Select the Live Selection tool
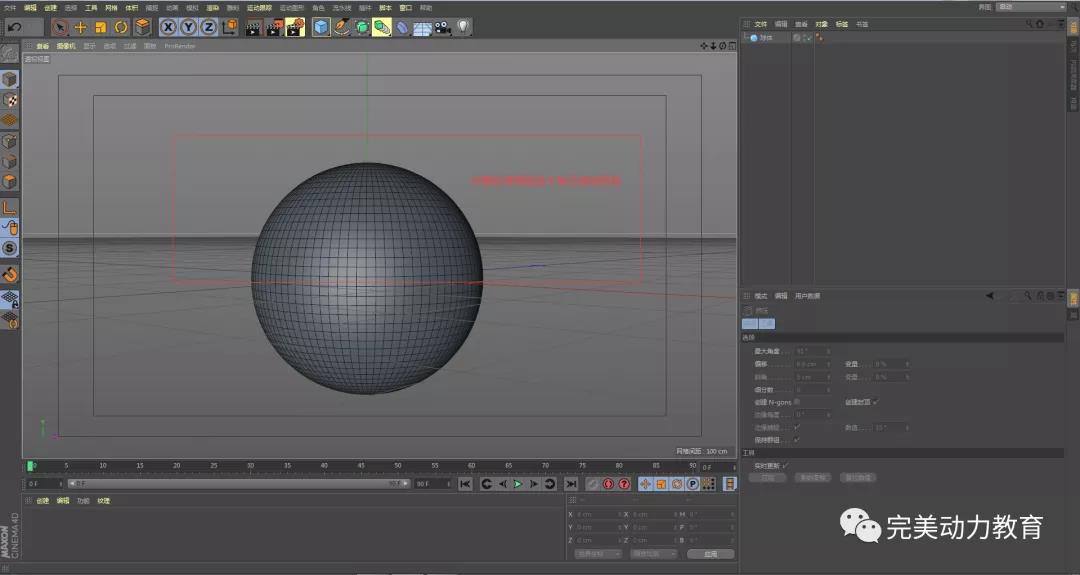This screenshot has width=1080, height=575. pyautogui.click(x=60, y=27)
